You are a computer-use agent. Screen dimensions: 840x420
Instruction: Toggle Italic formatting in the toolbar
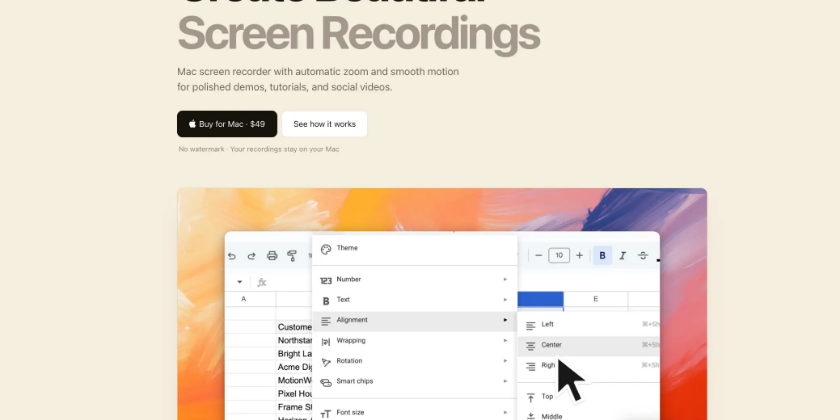point(622,256)
